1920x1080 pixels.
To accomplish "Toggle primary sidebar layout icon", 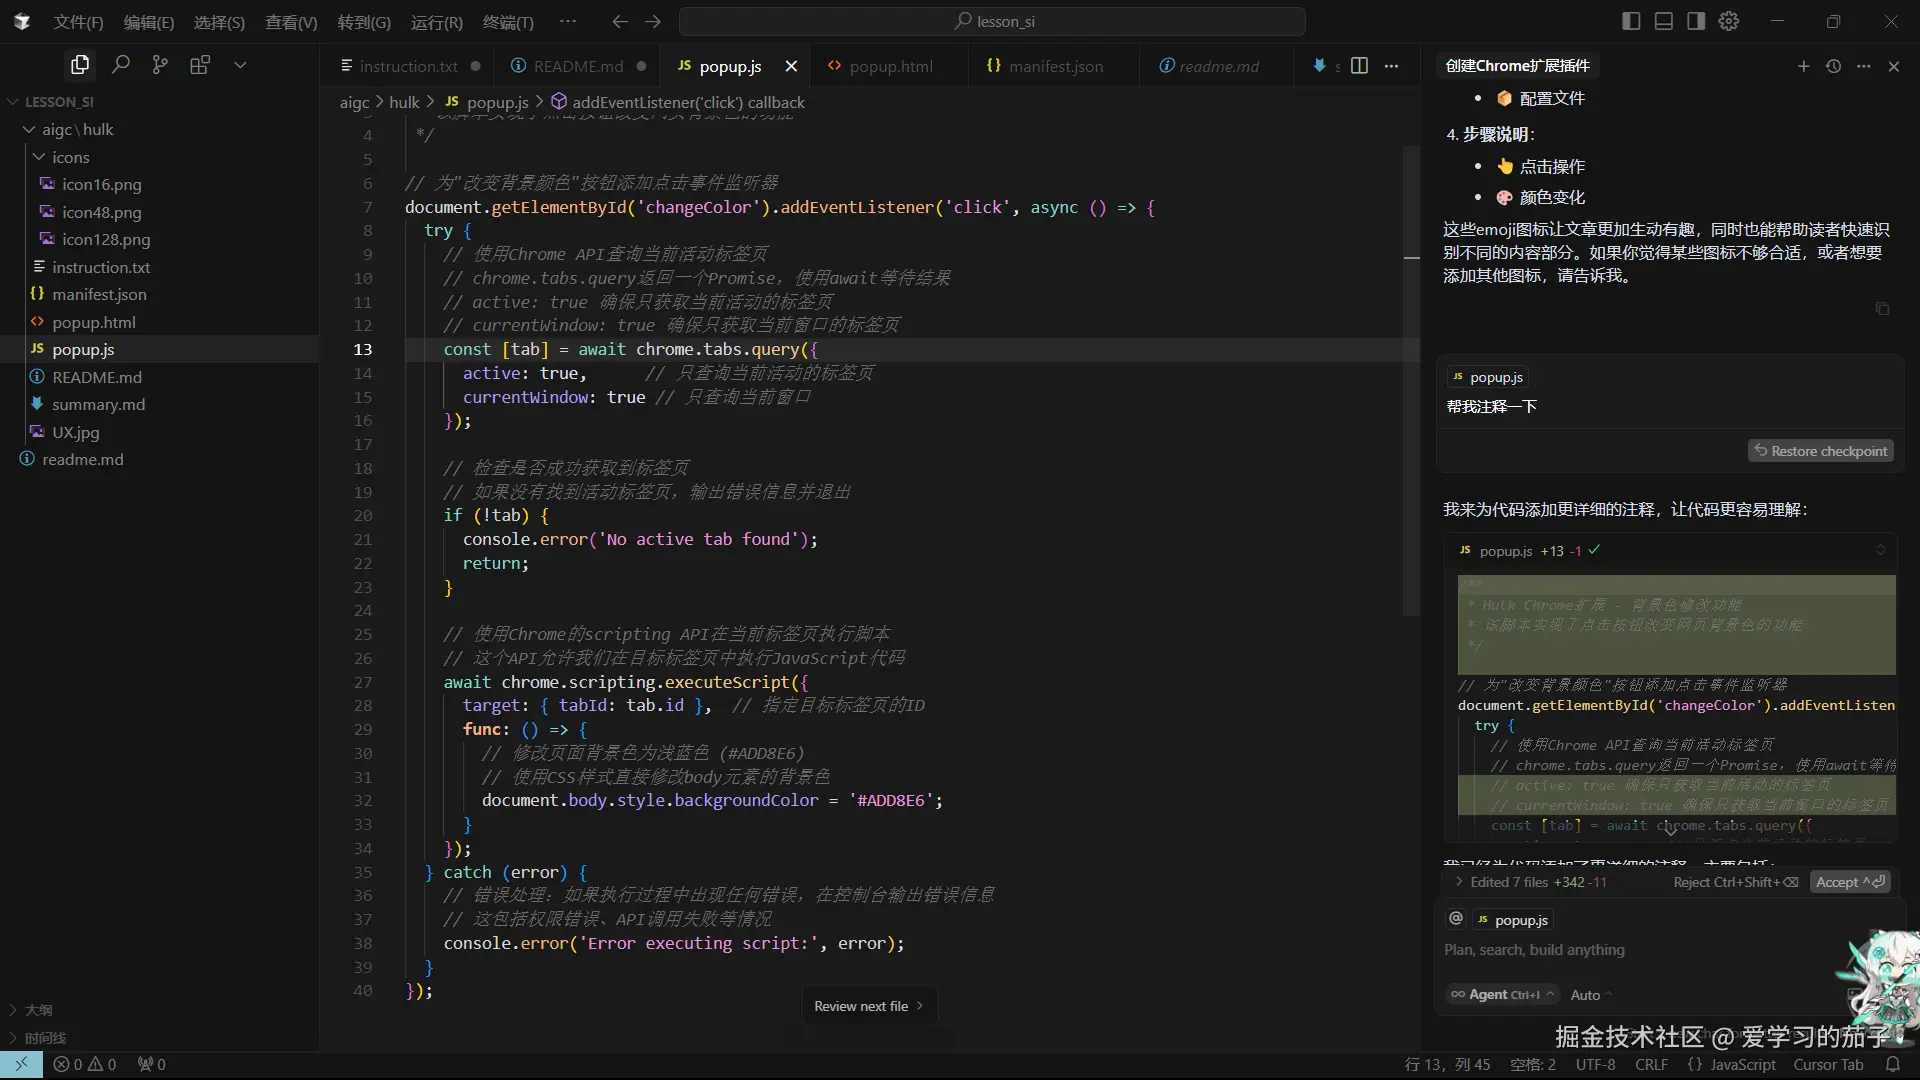I will tap(1631, 21).
